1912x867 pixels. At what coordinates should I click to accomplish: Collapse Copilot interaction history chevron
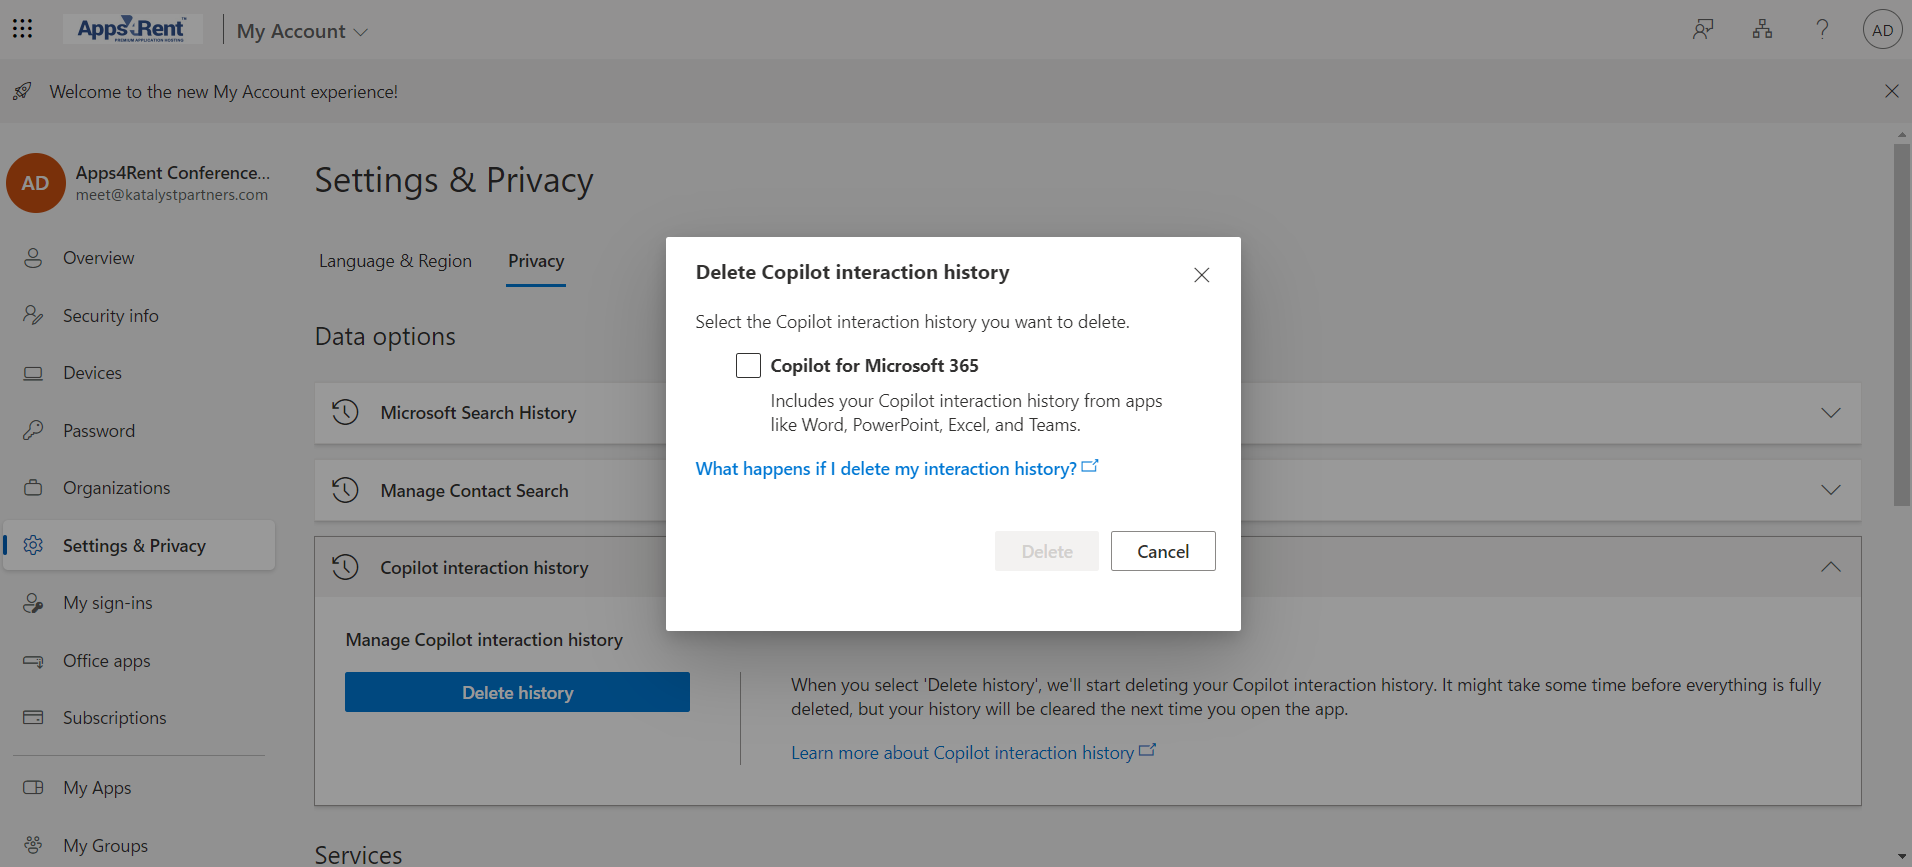coord(1830,567)
